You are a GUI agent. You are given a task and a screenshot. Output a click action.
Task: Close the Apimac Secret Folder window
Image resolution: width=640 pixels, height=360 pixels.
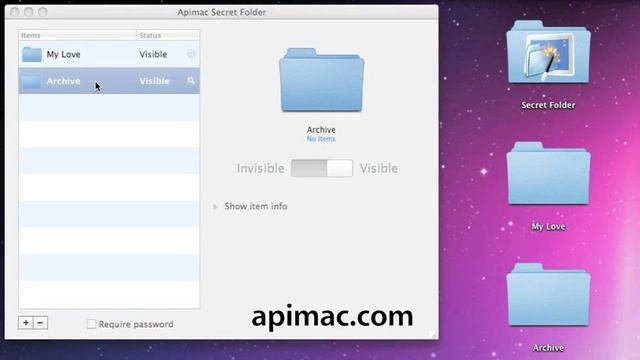pyautogui.click(x=15, y=12)
